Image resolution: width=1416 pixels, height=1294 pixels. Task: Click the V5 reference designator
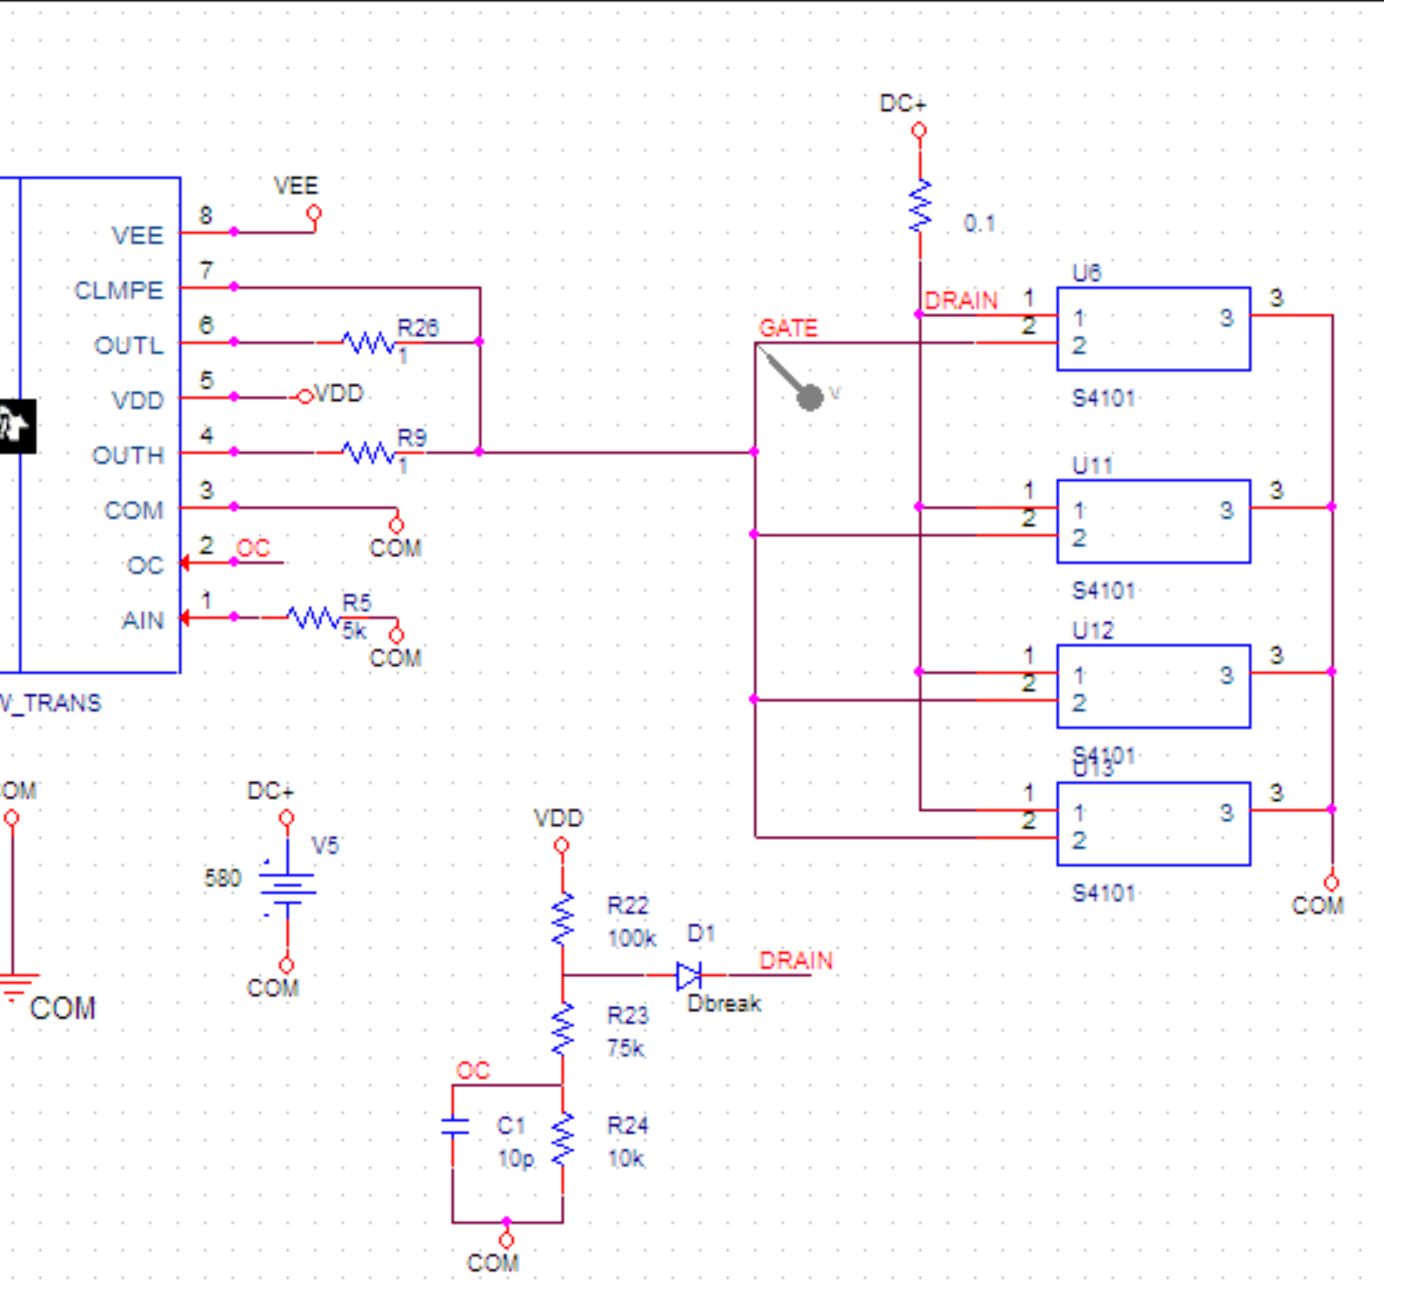[325, 846]
